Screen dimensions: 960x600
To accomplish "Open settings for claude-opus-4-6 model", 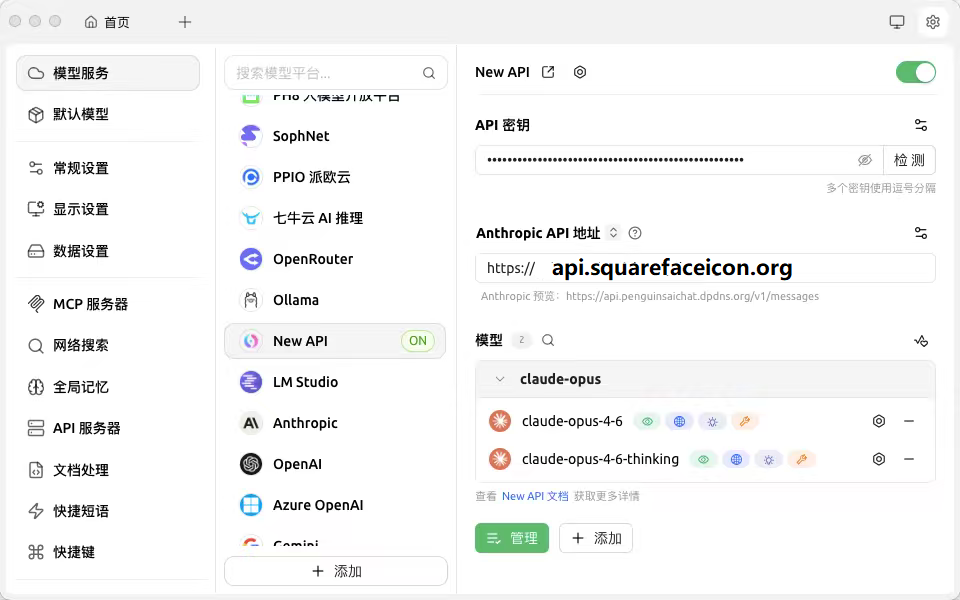I will pos(879,421).
